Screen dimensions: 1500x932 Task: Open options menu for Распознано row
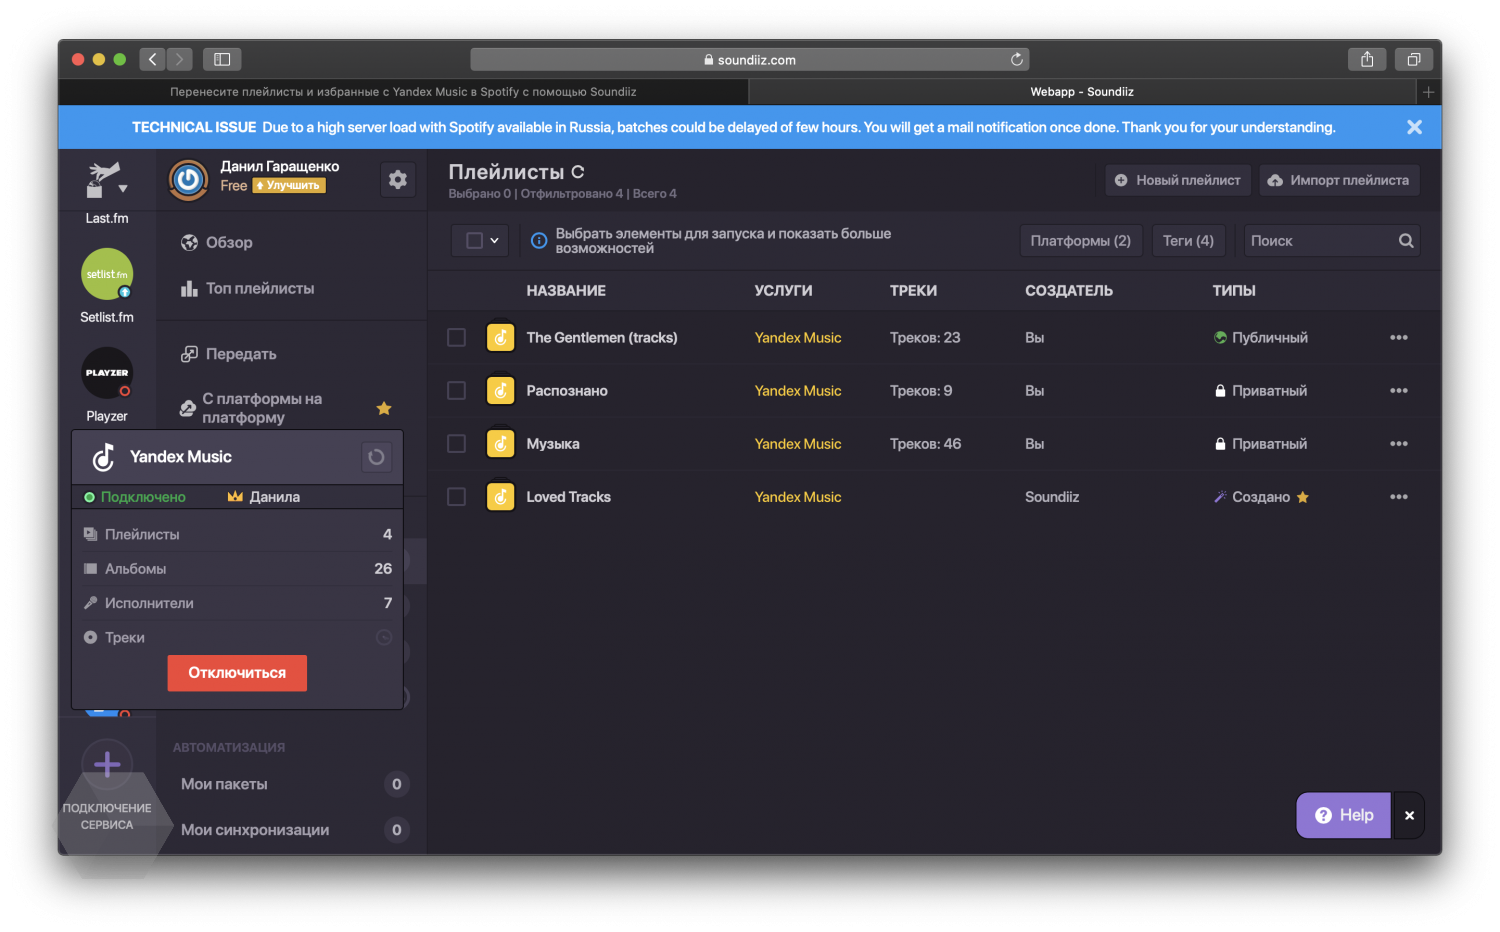click(x=1399, y=391)
